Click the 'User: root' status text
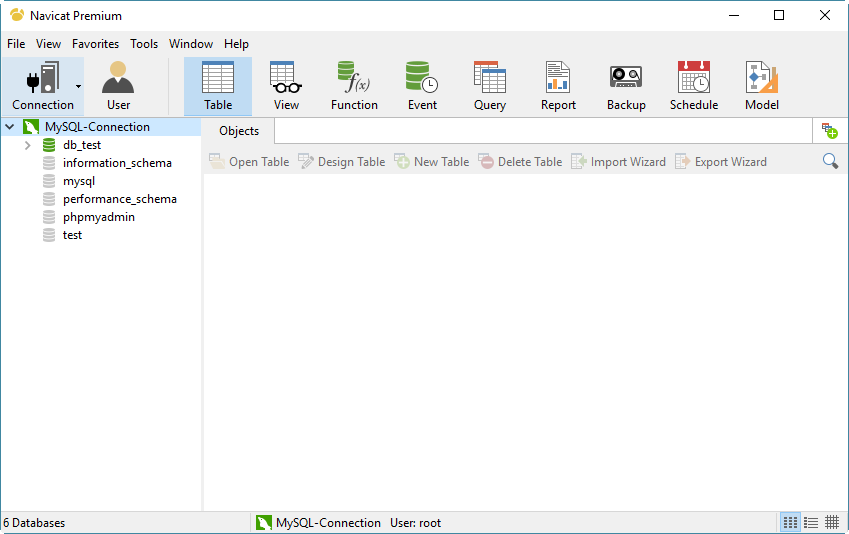This screenshot has width=849, height=534. (x=415, y=523)
